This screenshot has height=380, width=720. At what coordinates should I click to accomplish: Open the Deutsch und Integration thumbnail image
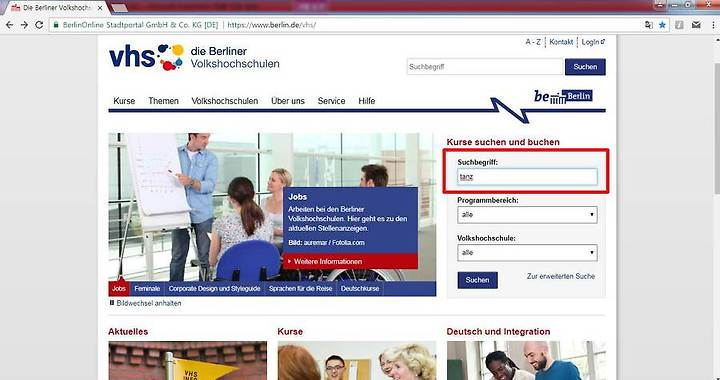click(526, 360)
